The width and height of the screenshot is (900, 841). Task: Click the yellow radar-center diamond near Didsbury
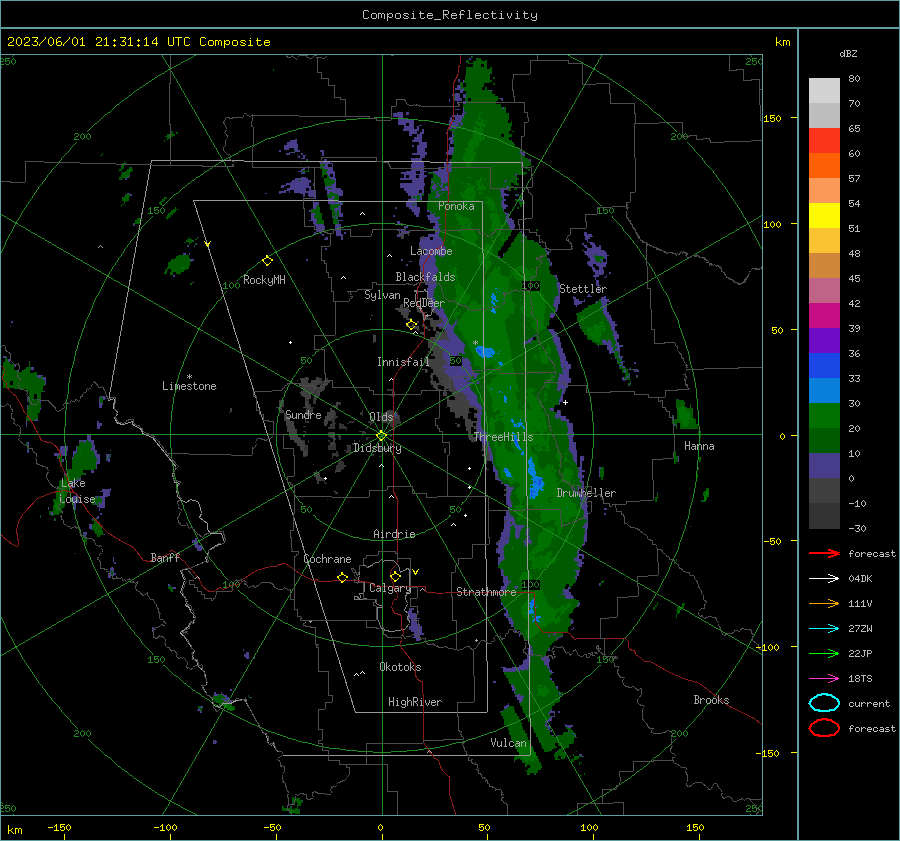pyautogui.click(x=381, y=435)
